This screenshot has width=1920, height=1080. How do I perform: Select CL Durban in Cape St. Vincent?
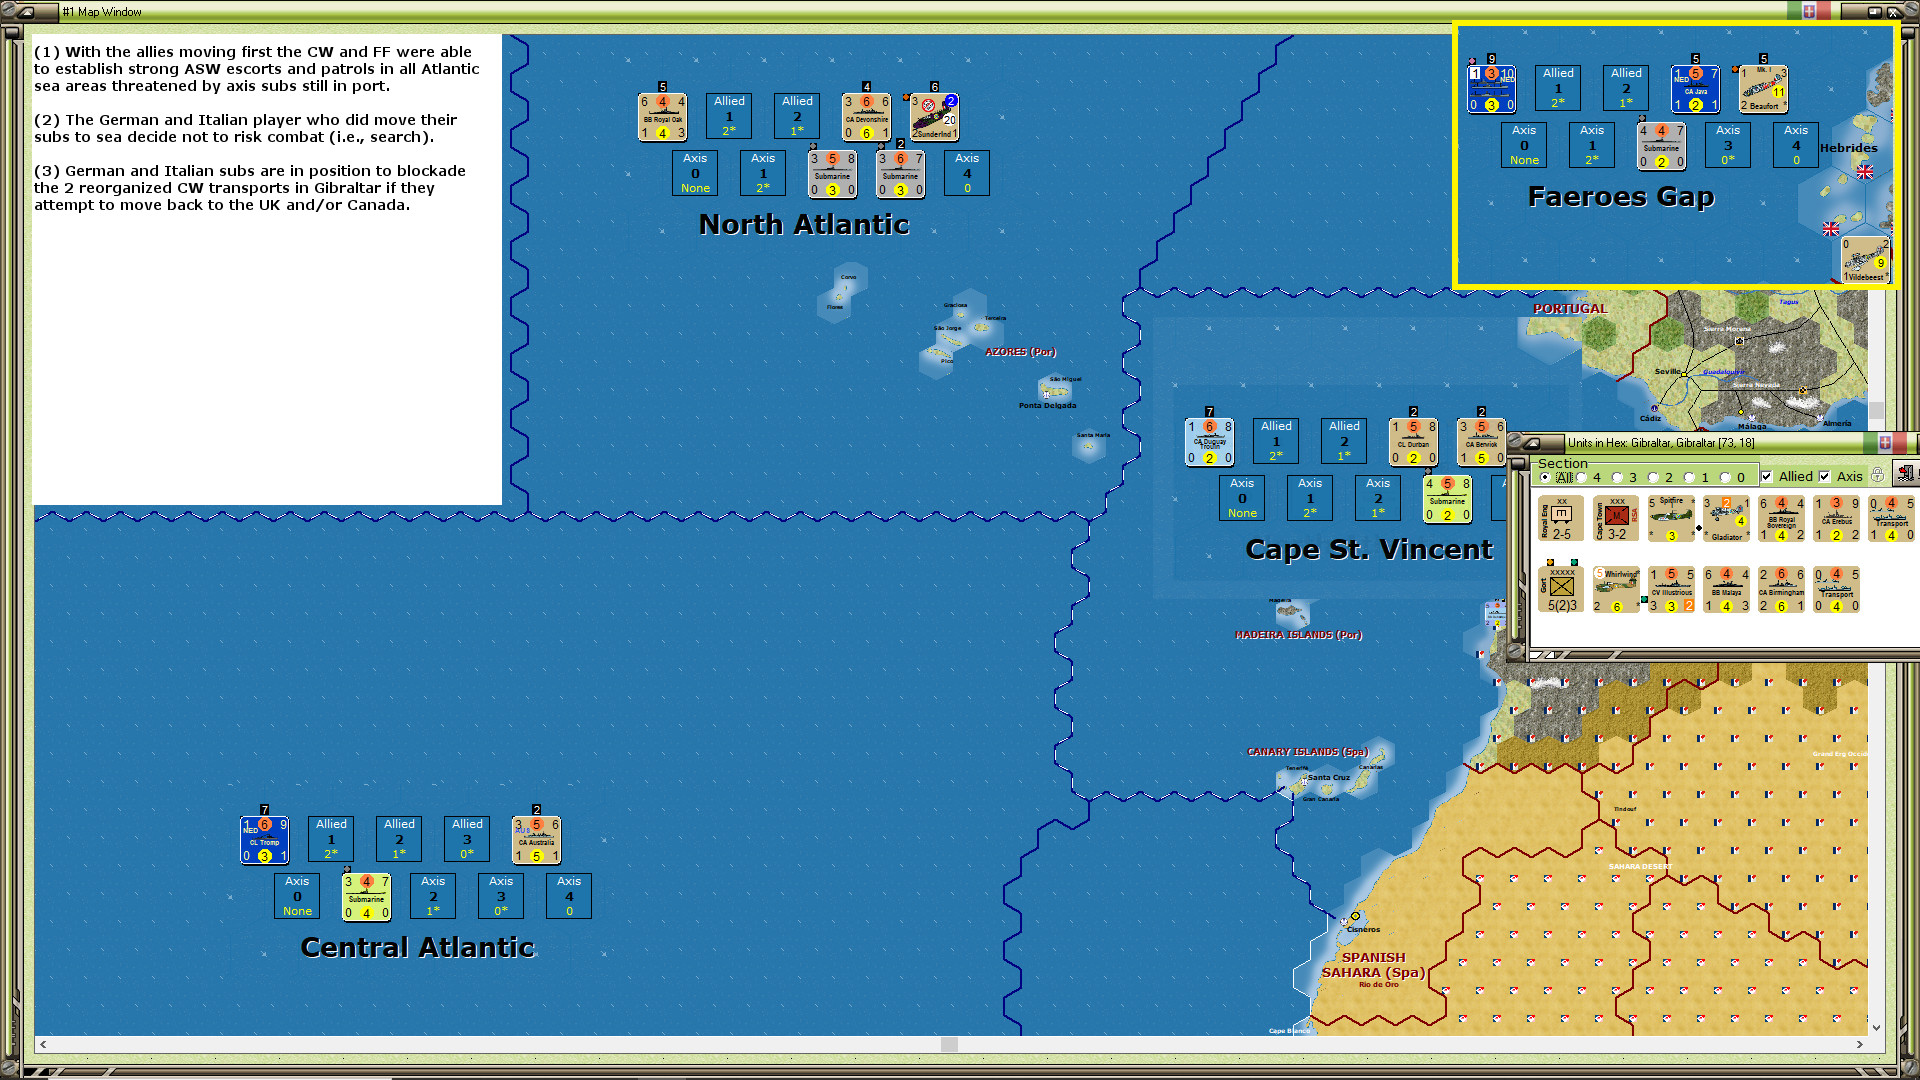[x=1413, y=442]
